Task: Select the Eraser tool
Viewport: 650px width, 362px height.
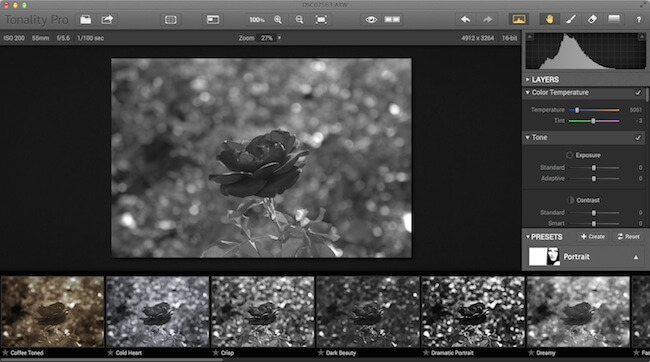Action: pyautogui.click(x=592, y=19)
